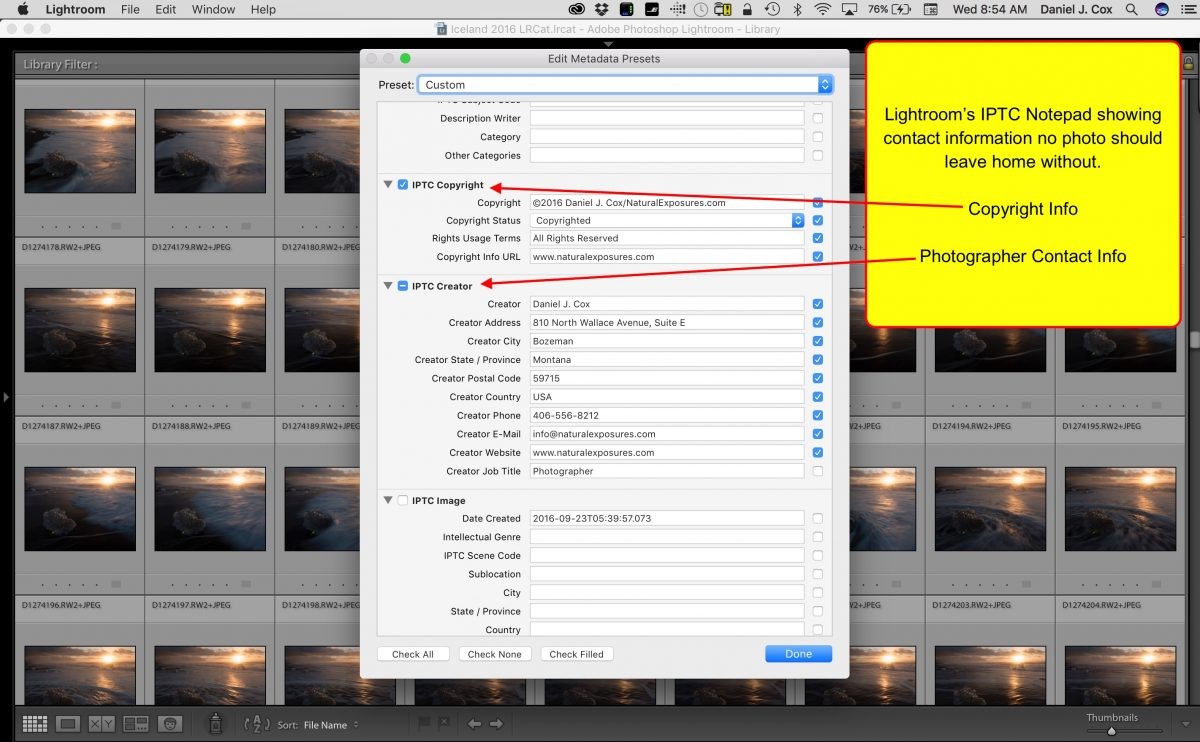Toggle the IPTC Copyright section checkbox

tap(403, 184)
